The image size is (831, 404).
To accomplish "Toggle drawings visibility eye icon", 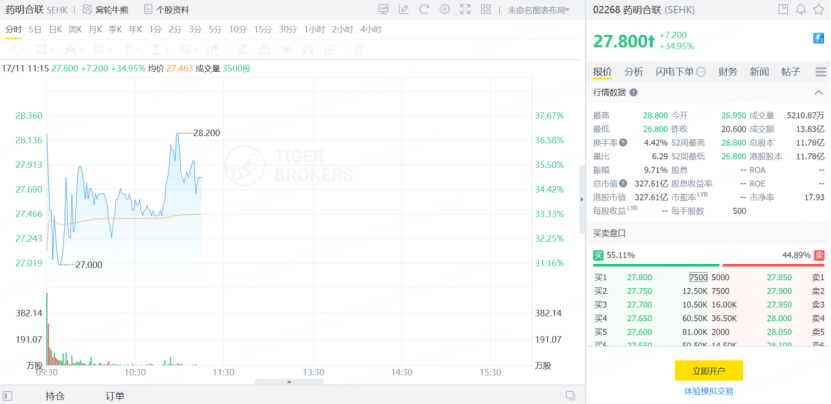I will coord(286,49).
